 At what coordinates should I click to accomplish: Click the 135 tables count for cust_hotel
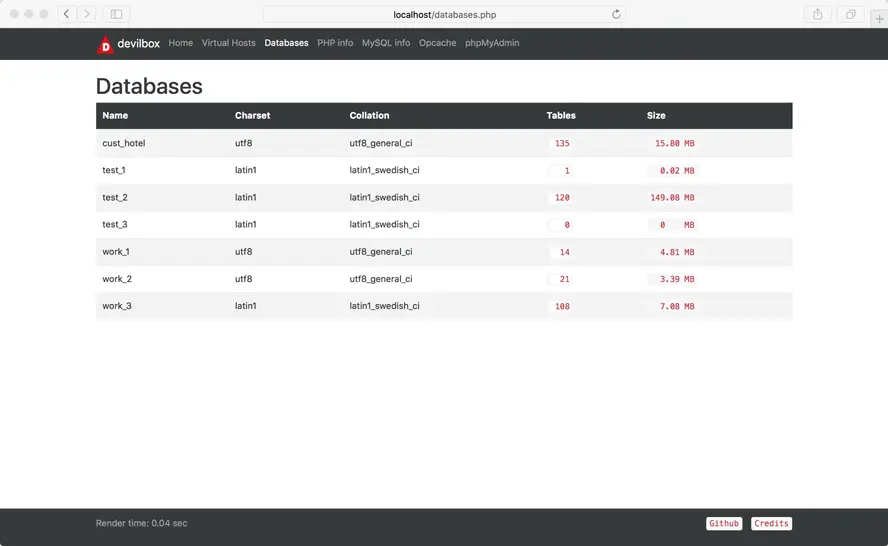[x=562, y=143]
